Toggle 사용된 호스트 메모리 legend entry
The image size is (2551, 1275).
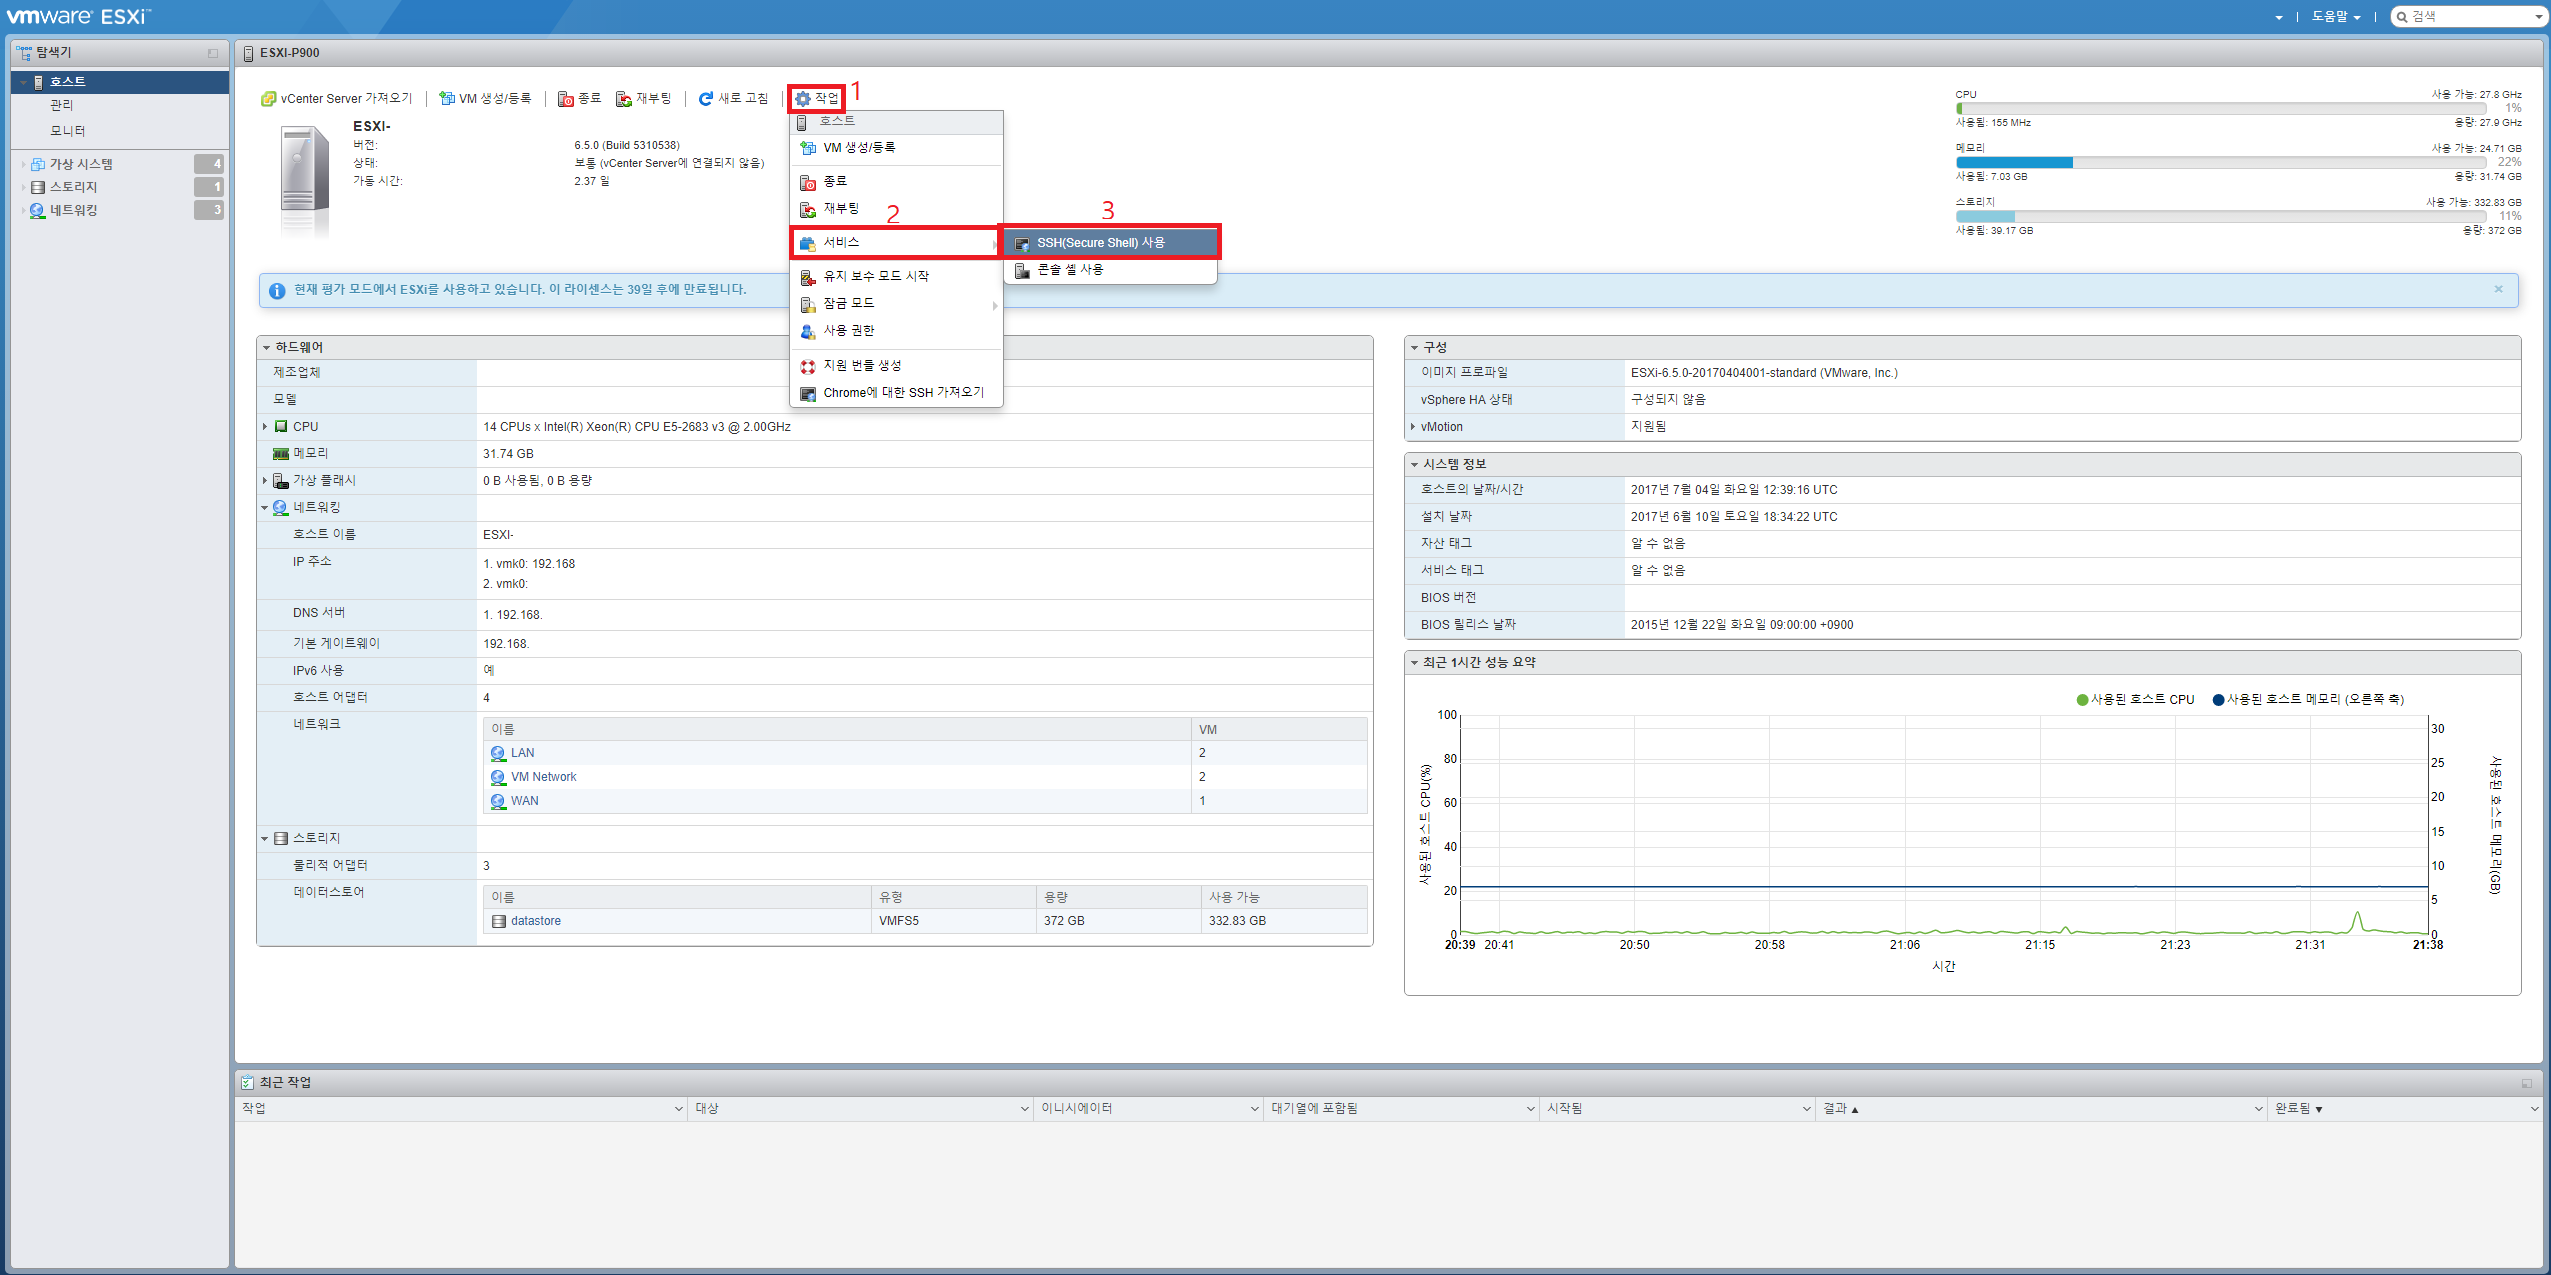(2308, 700)
